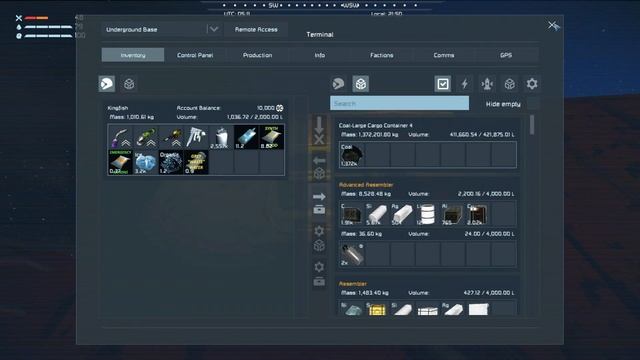Open the GPS tab
This screenshot has width=640, height=360.
[506, 55]
